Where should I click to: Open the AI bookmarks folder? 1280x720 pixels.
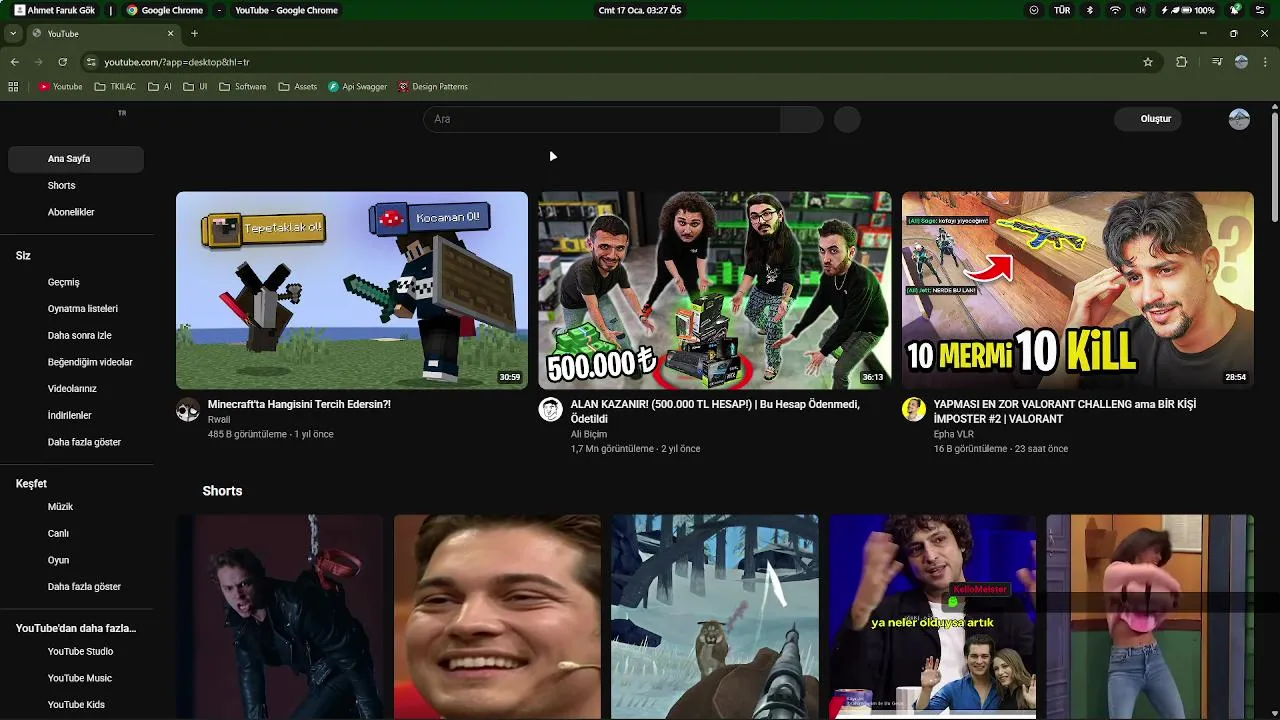[x=160, y=87]
